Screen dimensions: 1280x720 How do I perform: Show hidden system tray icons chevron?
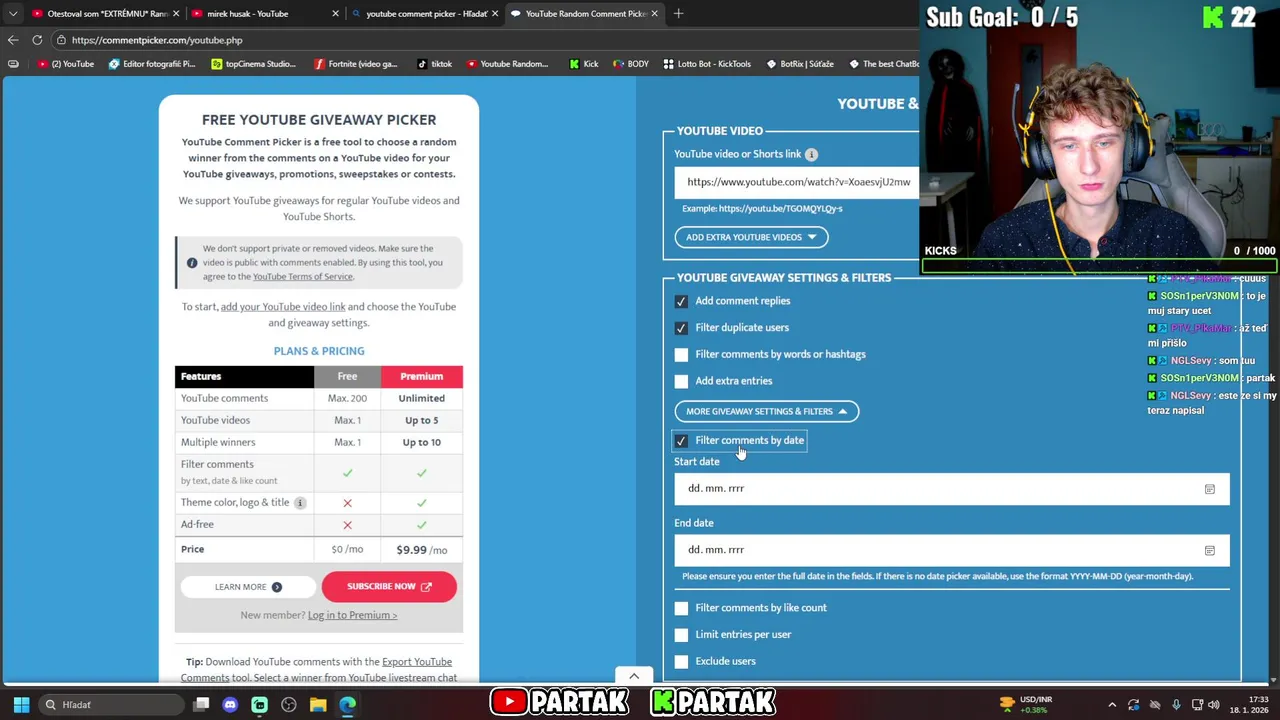pyautogui.click(x=1112, y=705)
